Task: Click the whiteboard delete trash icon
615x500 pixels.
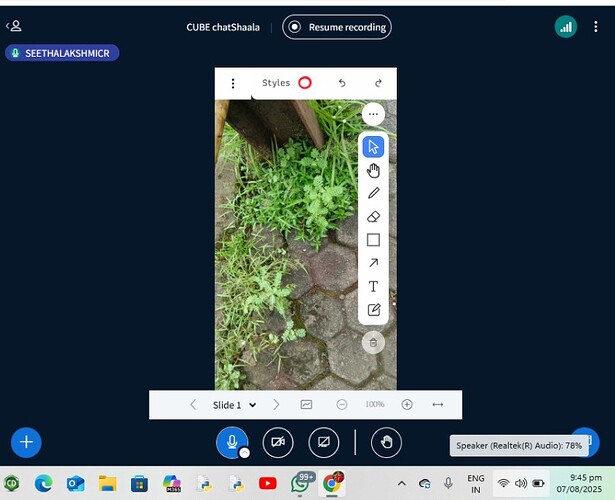Action: click(373, 342)
